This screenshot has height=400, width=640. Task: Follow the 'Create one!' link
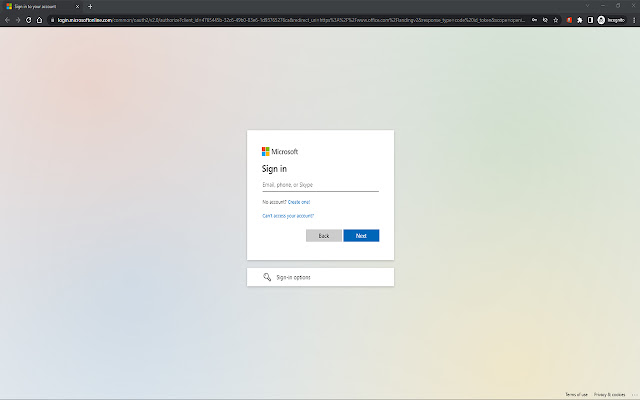[299, 202]
